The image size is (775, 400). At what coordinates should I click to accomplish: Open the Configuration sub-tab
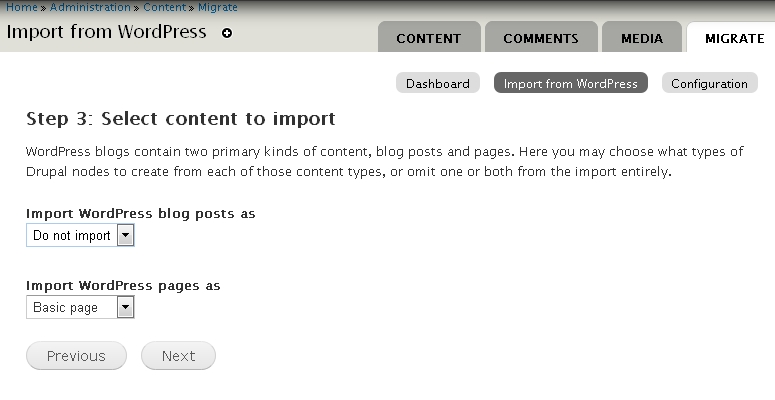(709, 83)
